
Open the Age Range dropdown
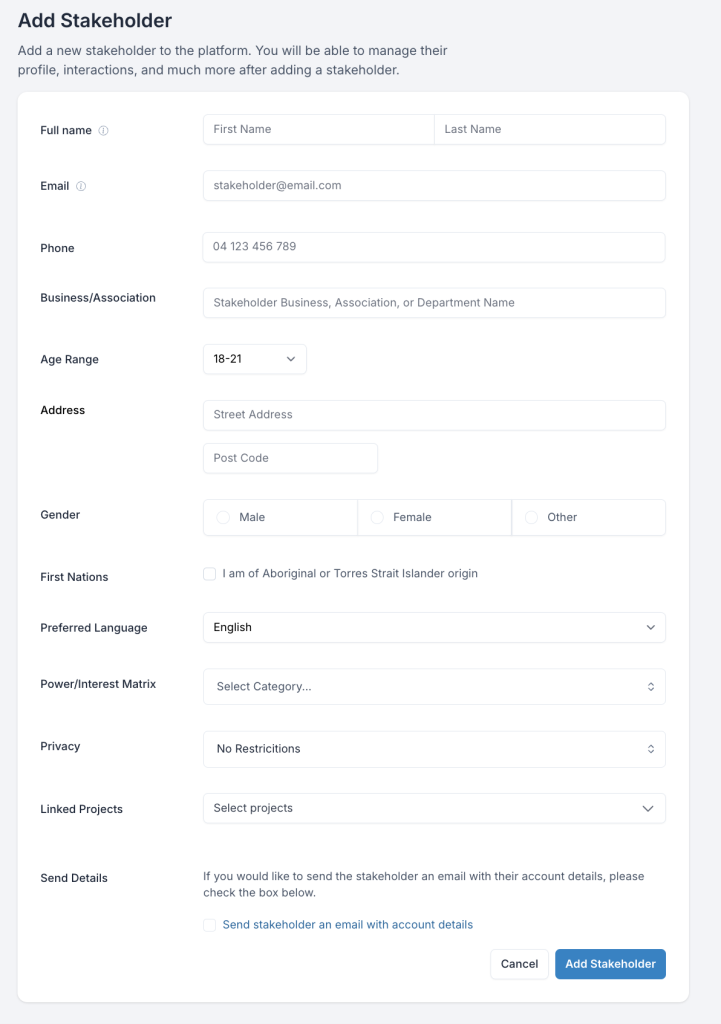pos(254,359)
